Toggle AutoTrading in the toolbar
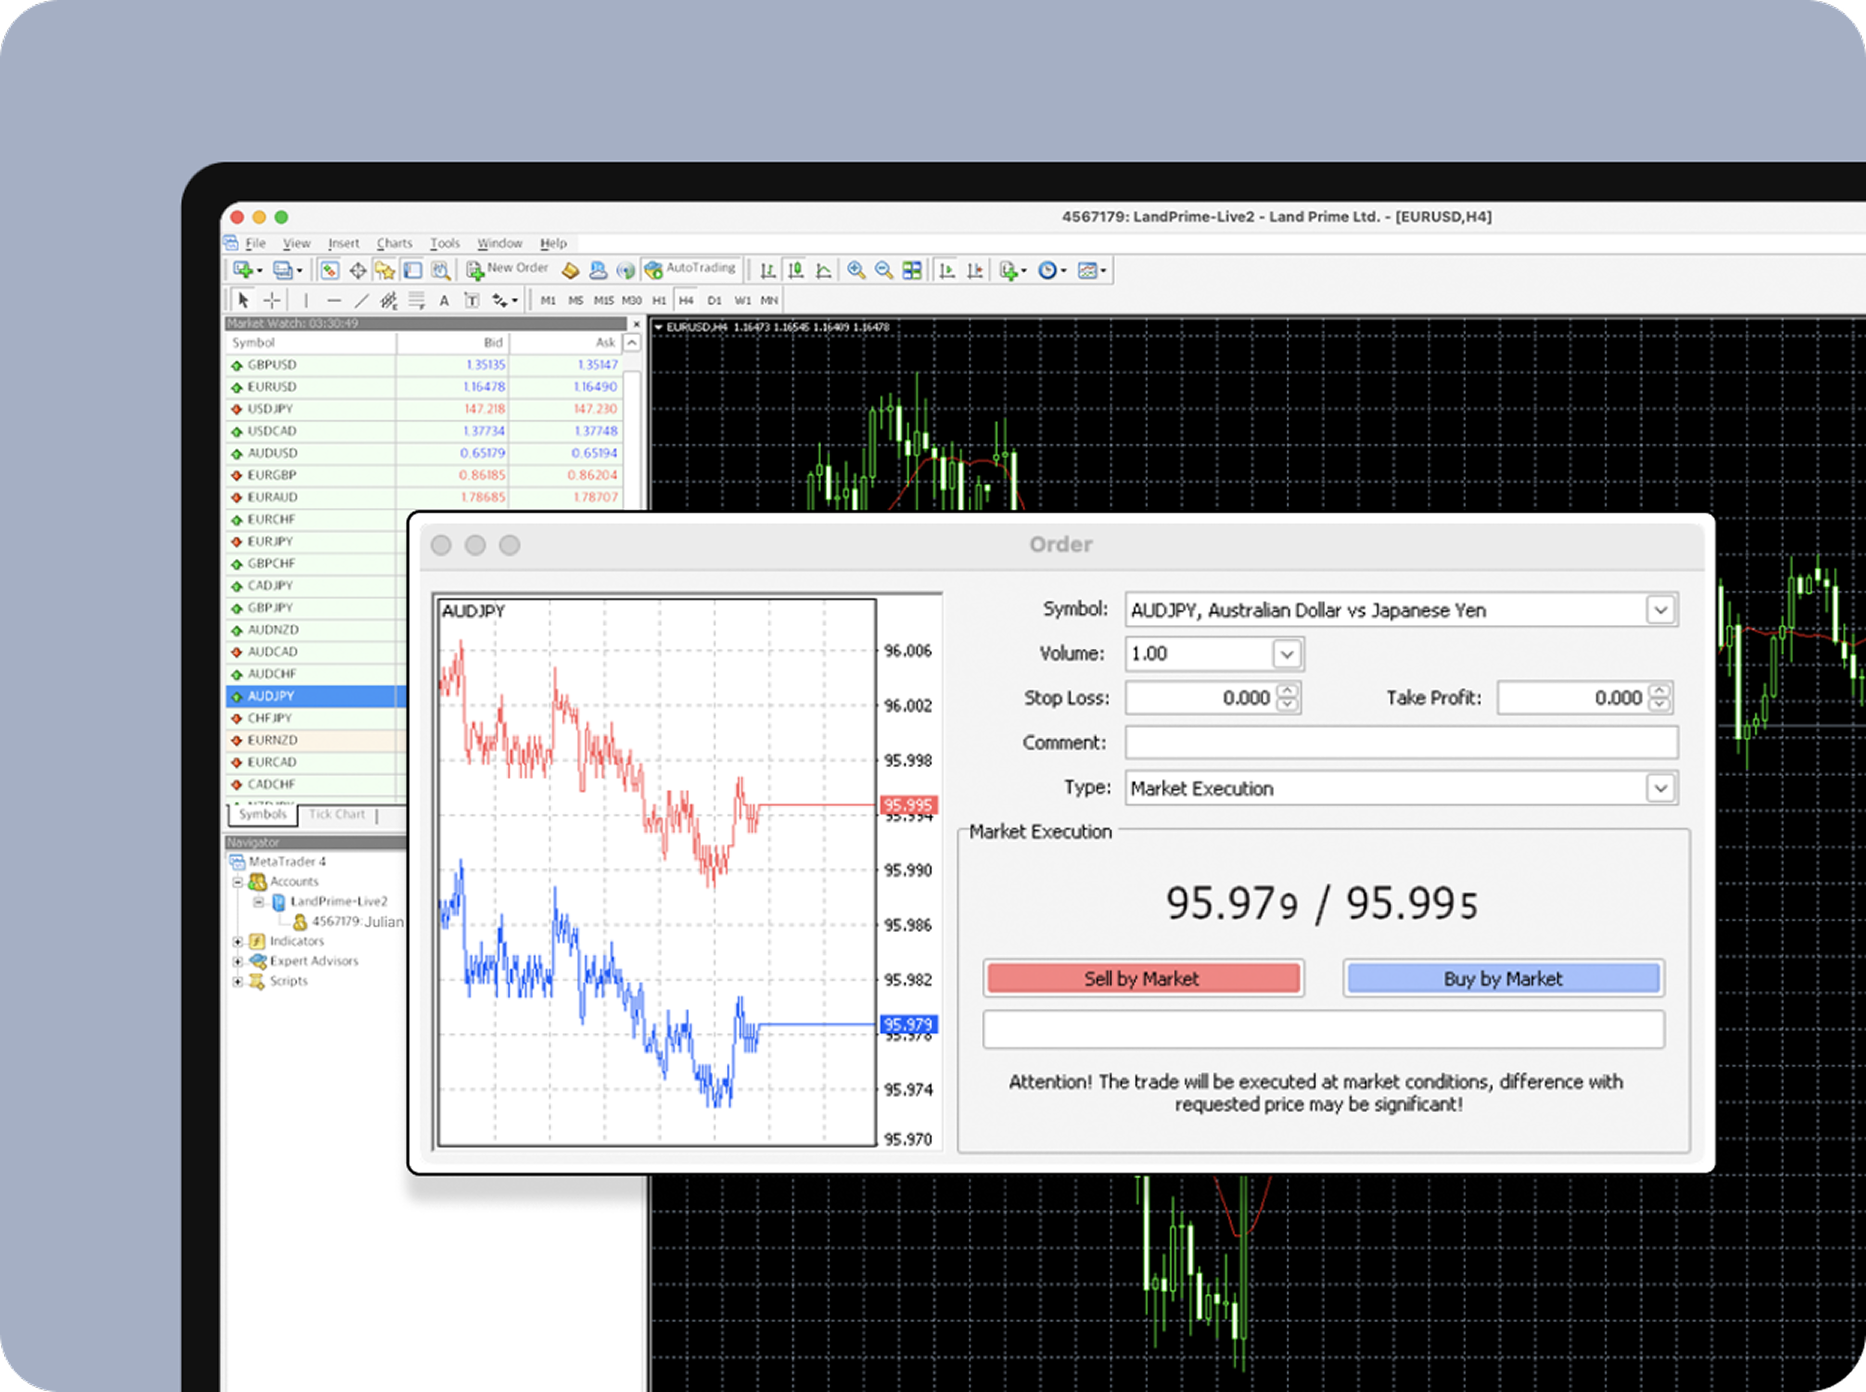Viewport: 1866px width, 1392px height. coord(691,269)
